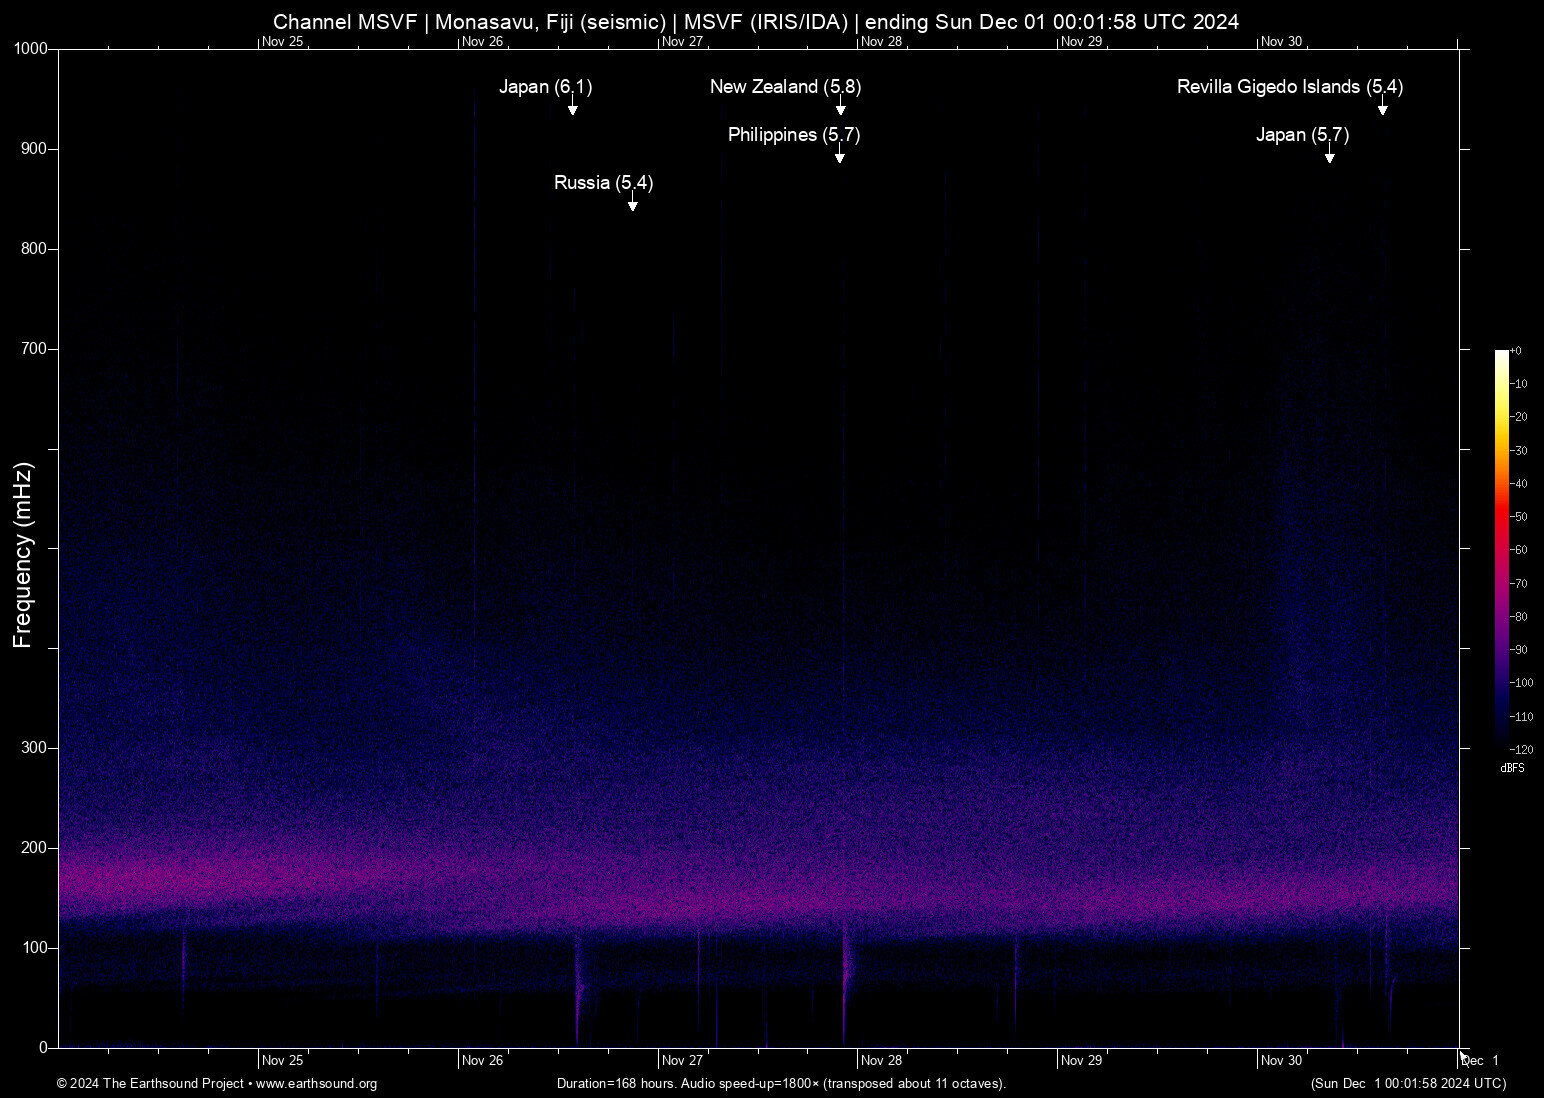
Task: Click the 0 frequency axis label
Action: (x=43, y=1048)
